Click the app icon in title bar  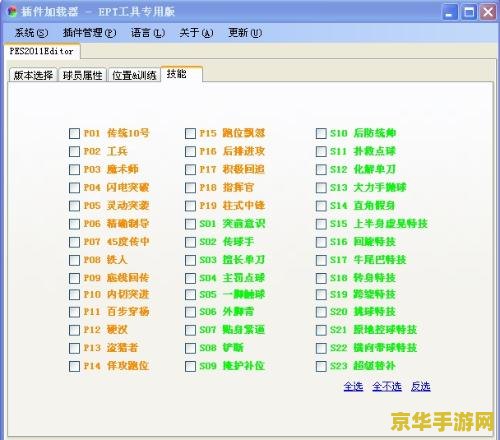pyautogui.click(x=12, y=12)
